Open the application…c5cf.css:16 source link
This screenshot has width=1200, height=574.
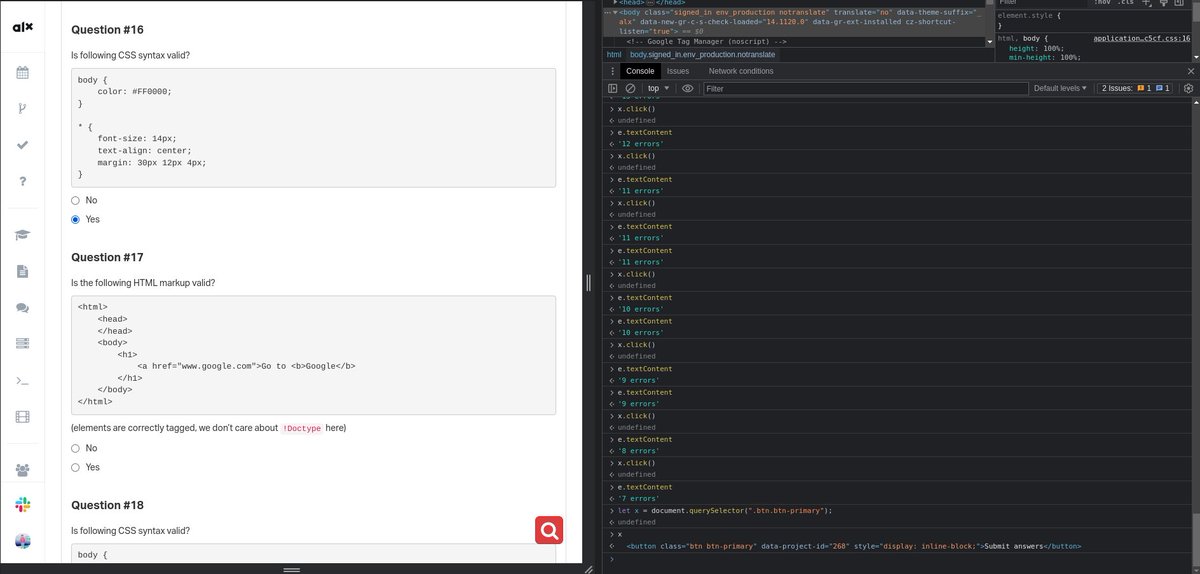click(x=1142, y=38)
